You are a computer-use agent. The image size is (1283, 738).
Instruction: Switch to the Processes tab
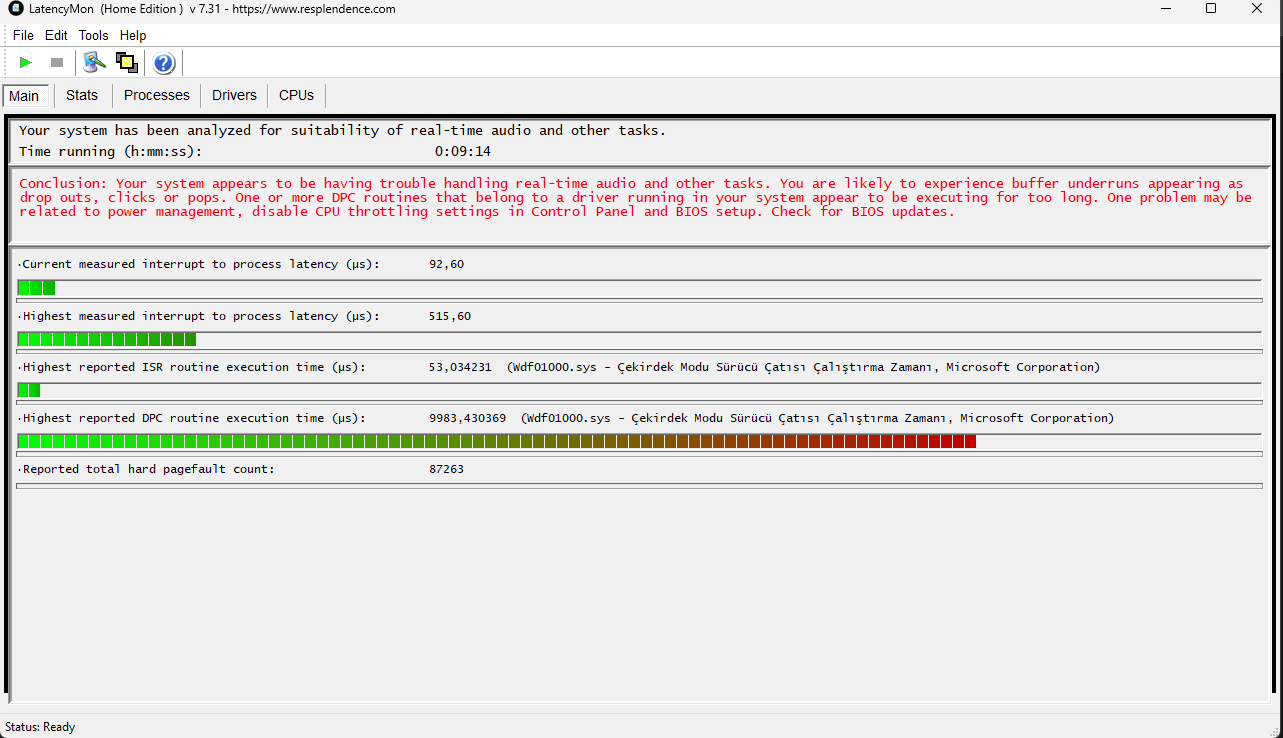(157, 95)
